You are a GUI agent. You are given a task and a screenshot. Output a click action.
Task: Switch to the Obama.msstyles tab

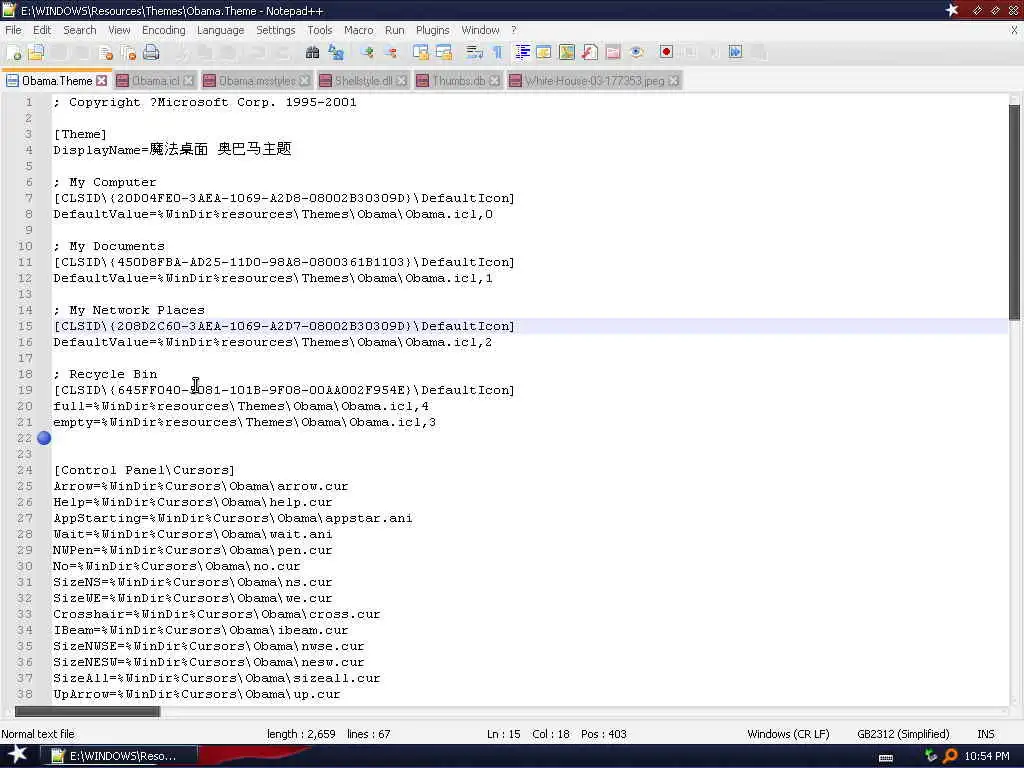point(257,80)
